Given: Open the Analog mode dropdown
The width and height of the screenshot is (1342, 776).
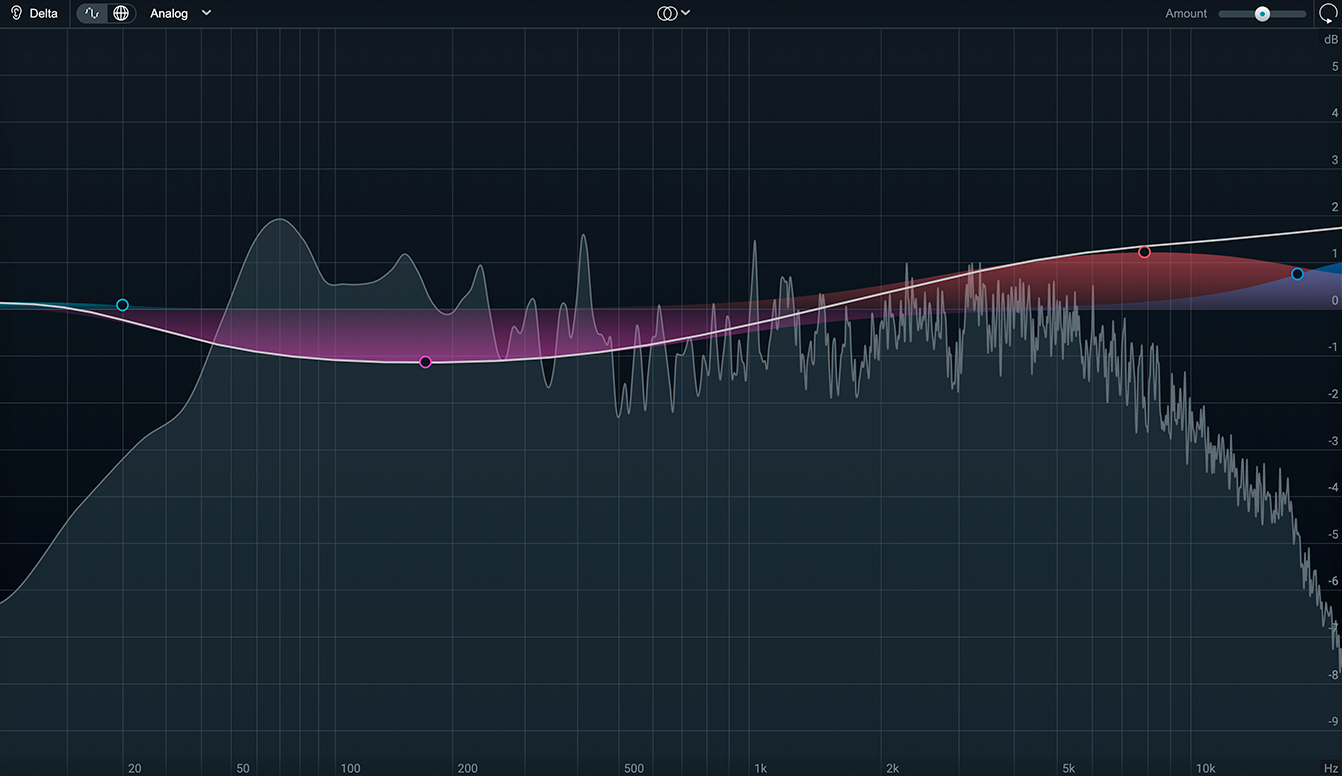Looking at the screenshot, I should tap(206, 14).
